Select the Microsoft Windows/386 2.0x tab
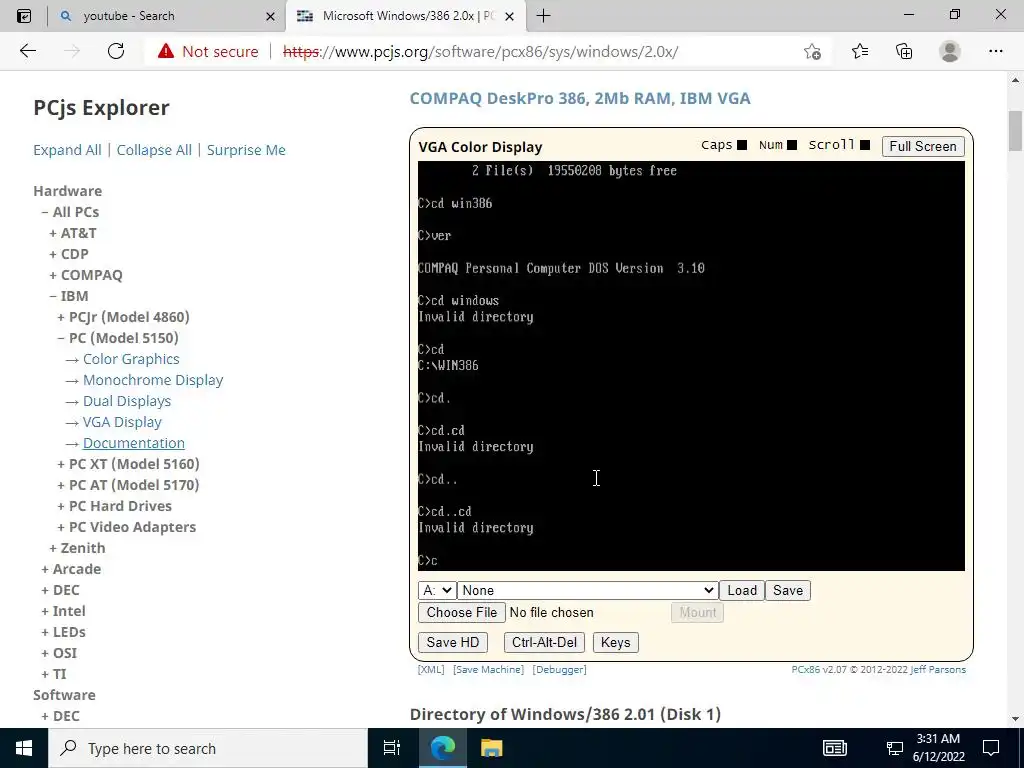This screenshot has width=1024, height=768. [x=405, y=16]
